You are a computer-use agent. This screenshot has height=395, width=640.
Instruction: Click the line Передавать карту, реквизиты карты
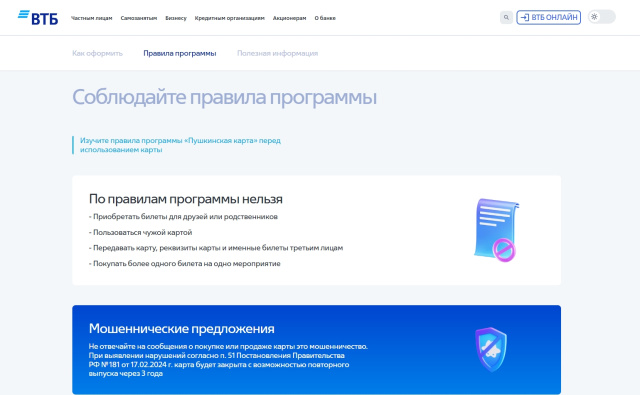(x=216, y=248)
